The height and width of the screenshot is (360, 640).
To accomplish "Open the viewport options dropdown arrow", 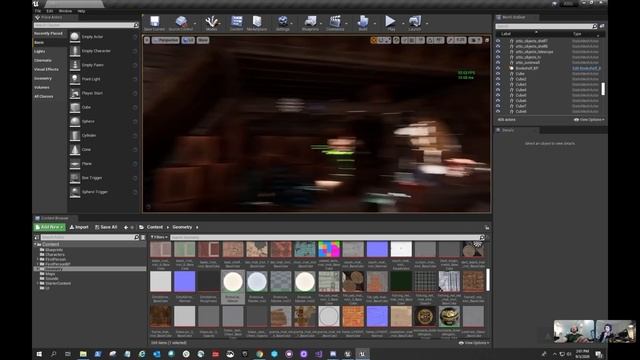I will pyautogui.click(x=147, y=40).
